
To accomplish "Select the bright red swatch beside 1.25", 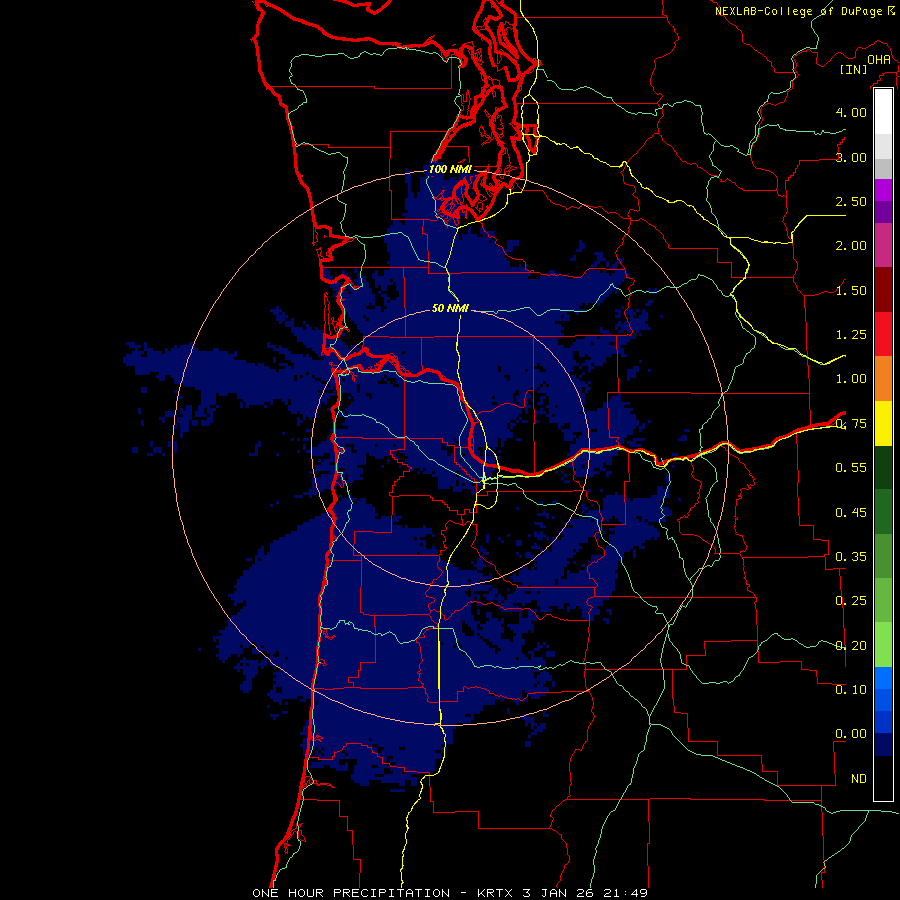I will (x=883, y=334).
